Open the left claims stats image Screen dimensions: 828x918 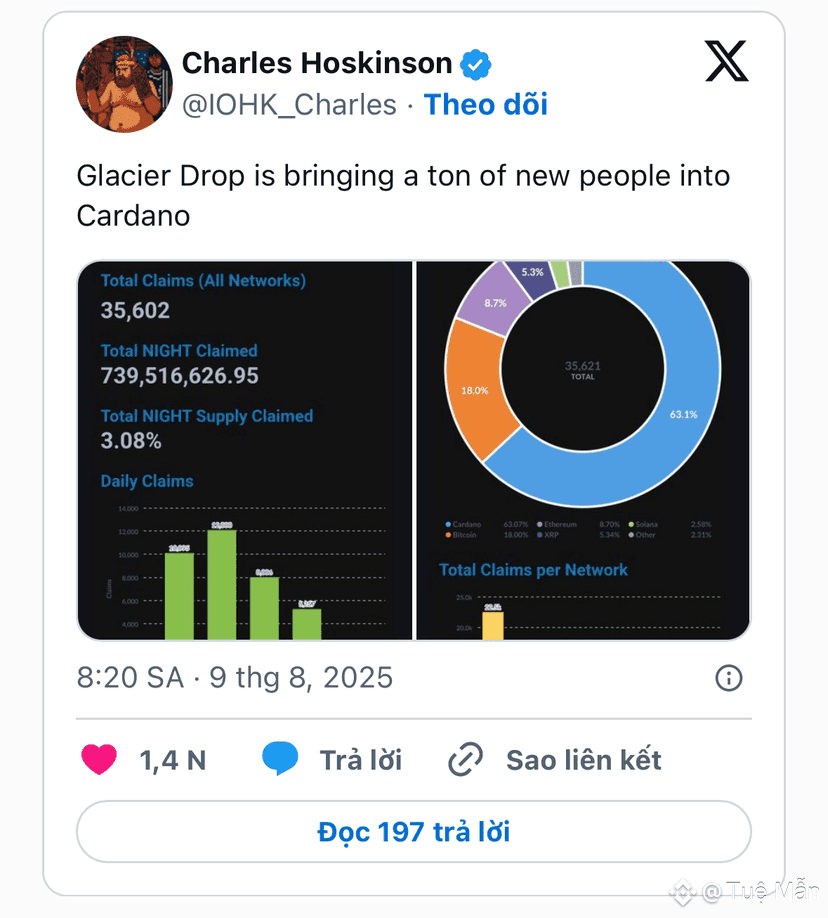point(245,450)
